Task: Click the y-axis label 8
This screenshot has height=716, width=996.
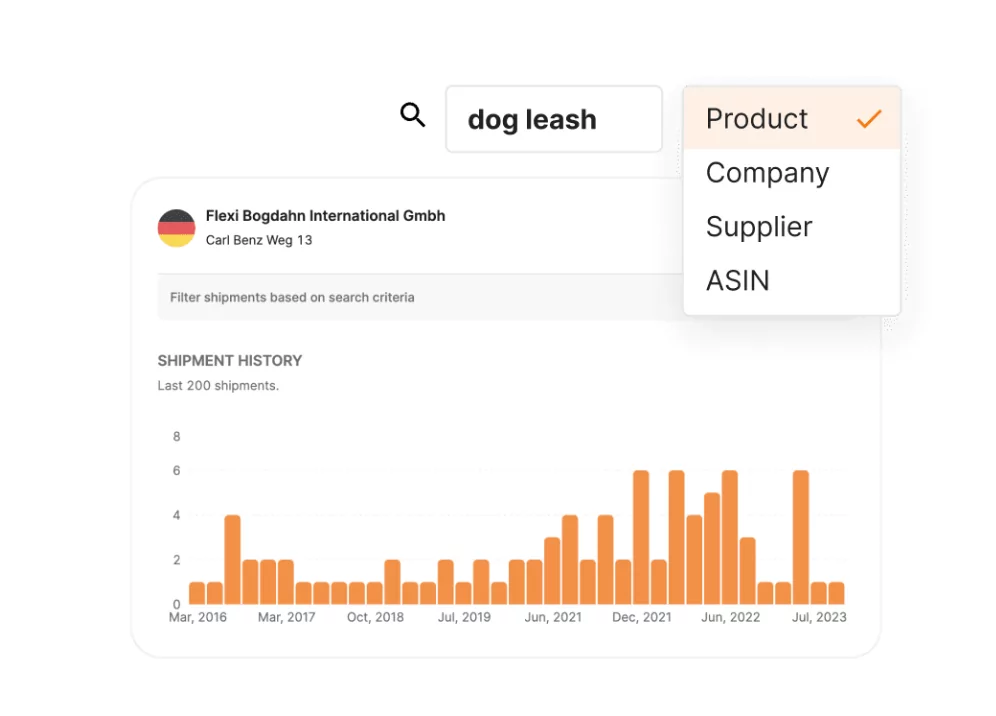Action: tap(177, 436)
